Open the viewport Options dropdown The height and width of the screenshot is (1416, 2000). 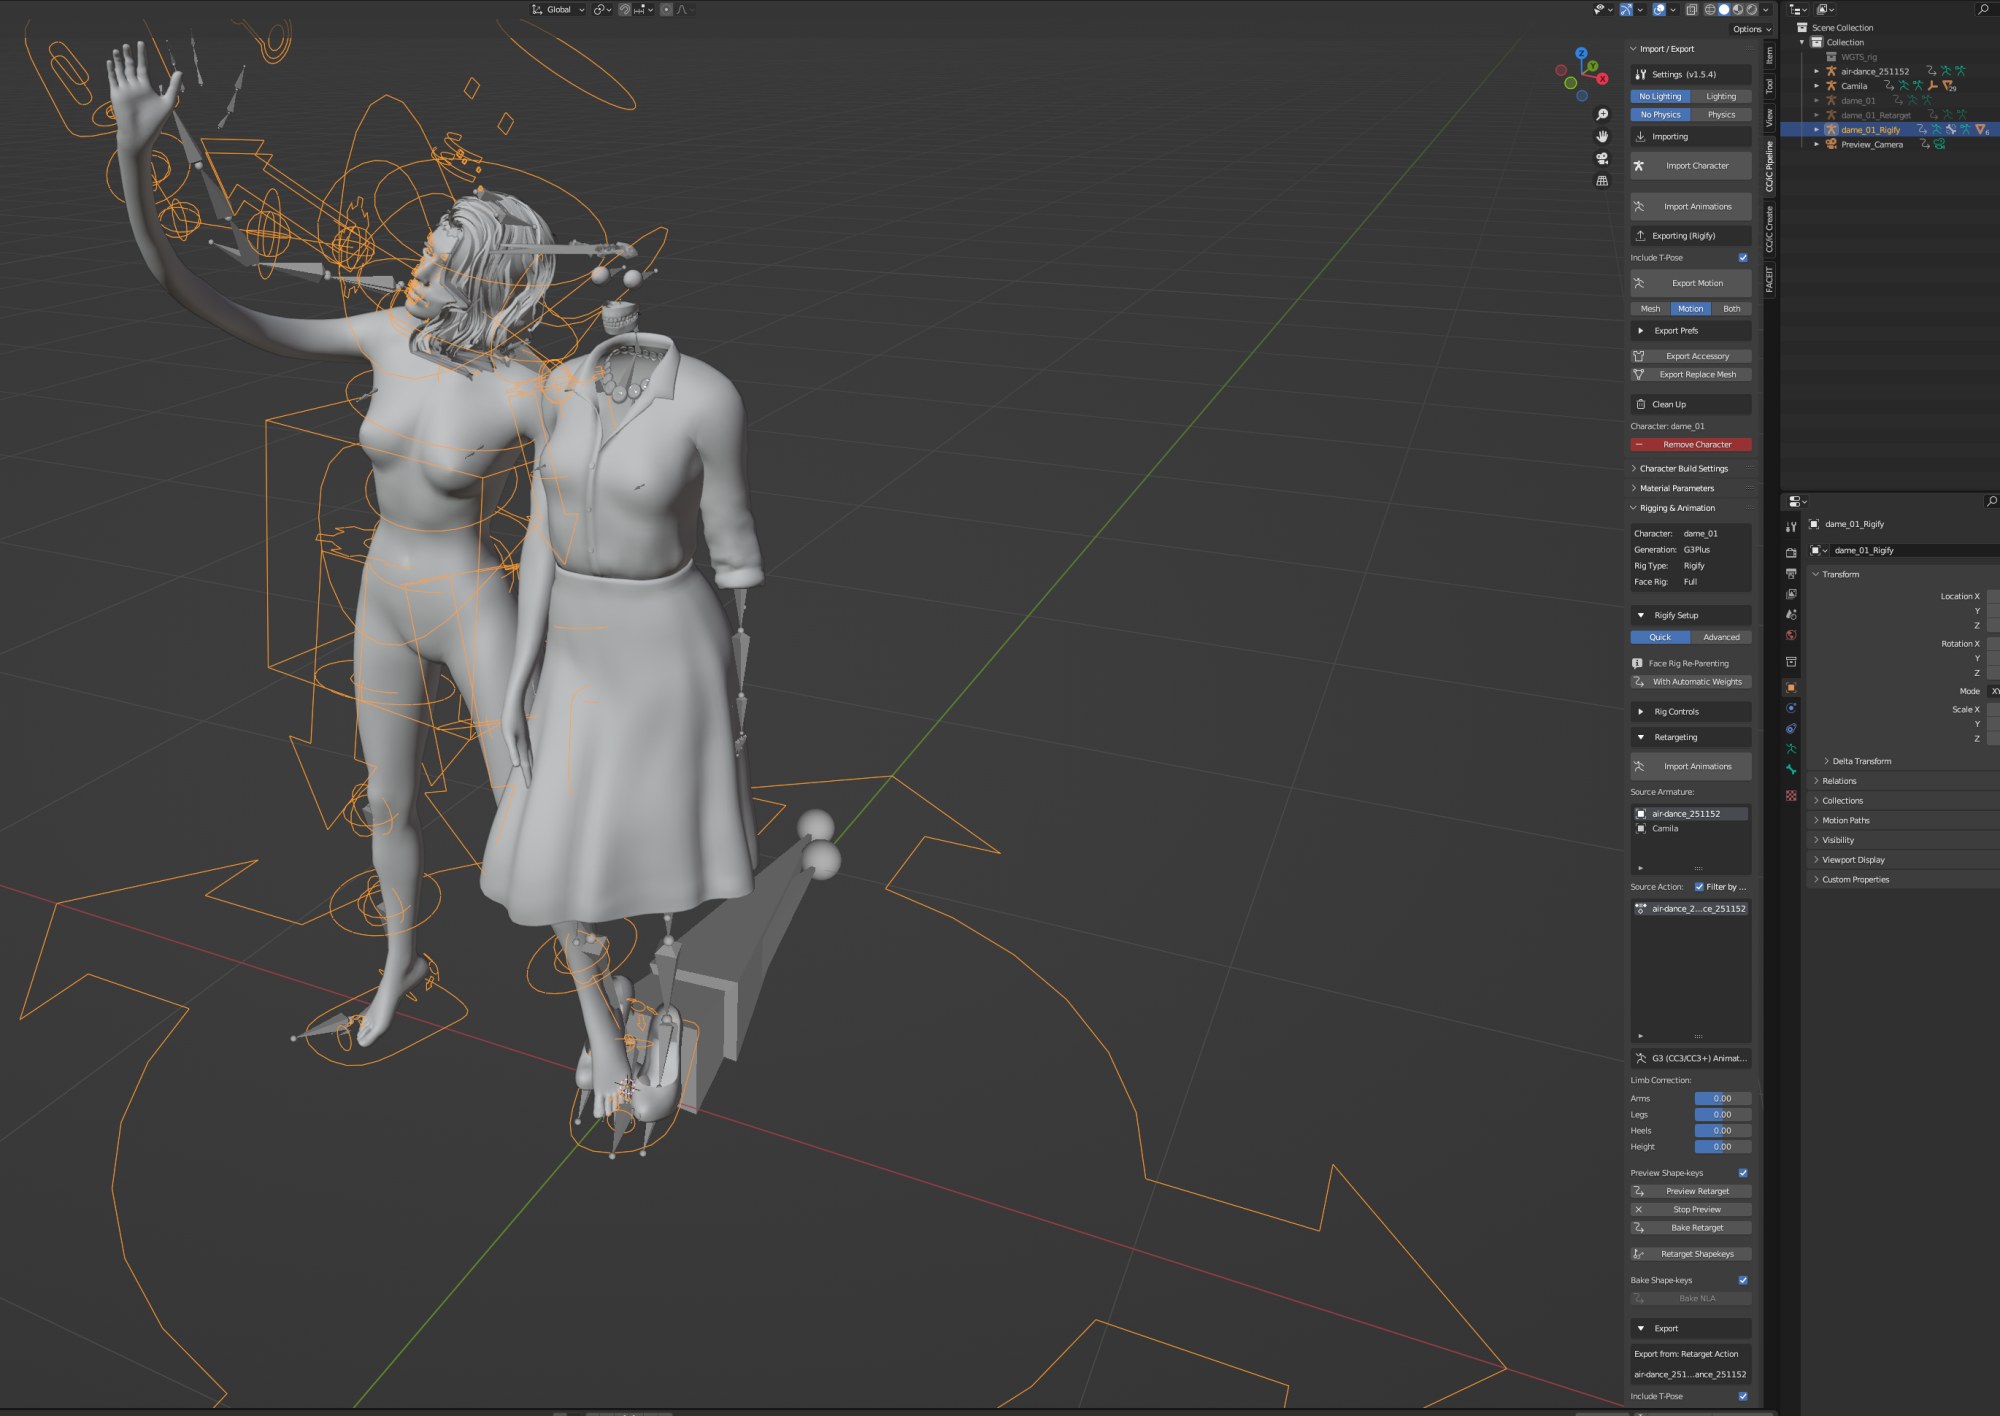pyautogui.click(x=1752, y=29)
